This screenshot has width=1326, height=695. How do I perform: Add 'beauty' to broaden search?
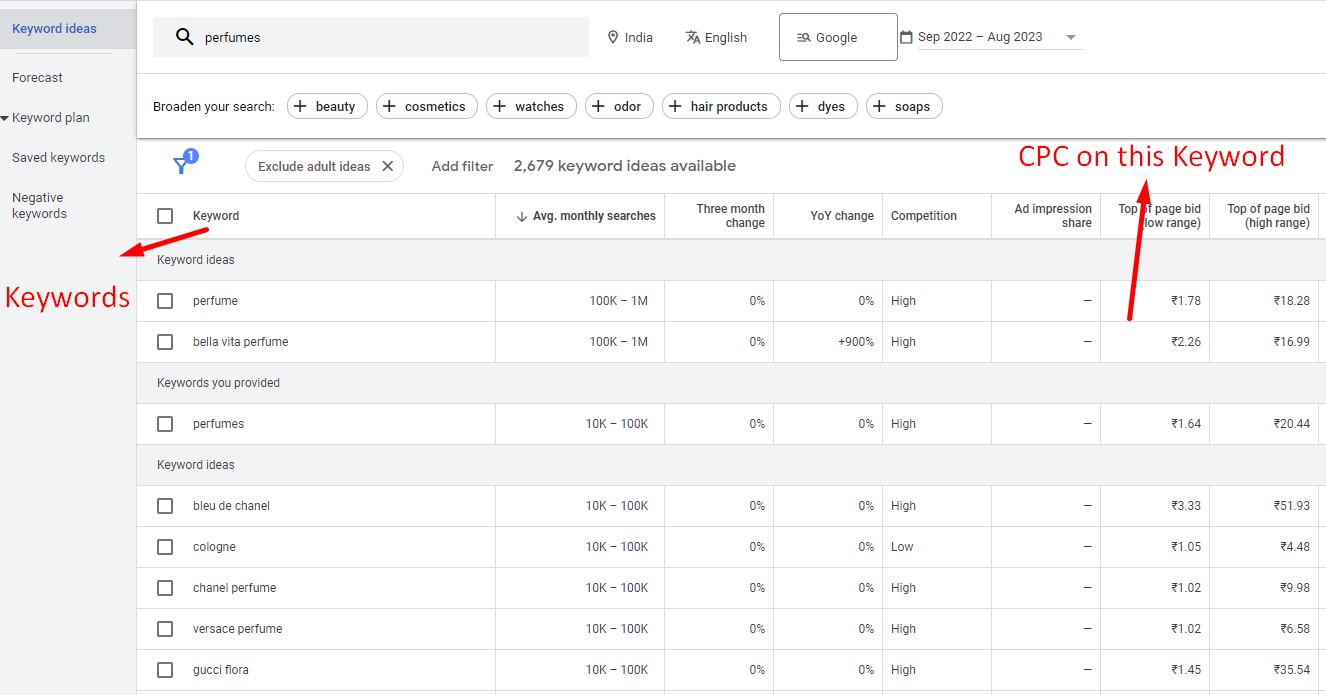click(x=327, y=106)
